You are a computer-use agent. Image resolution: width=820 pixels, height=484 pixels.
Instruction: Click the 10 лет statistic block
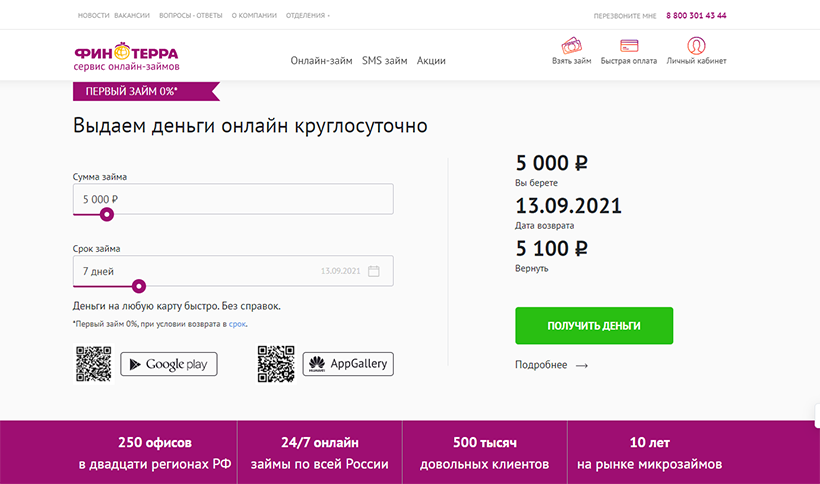(650, 453)
